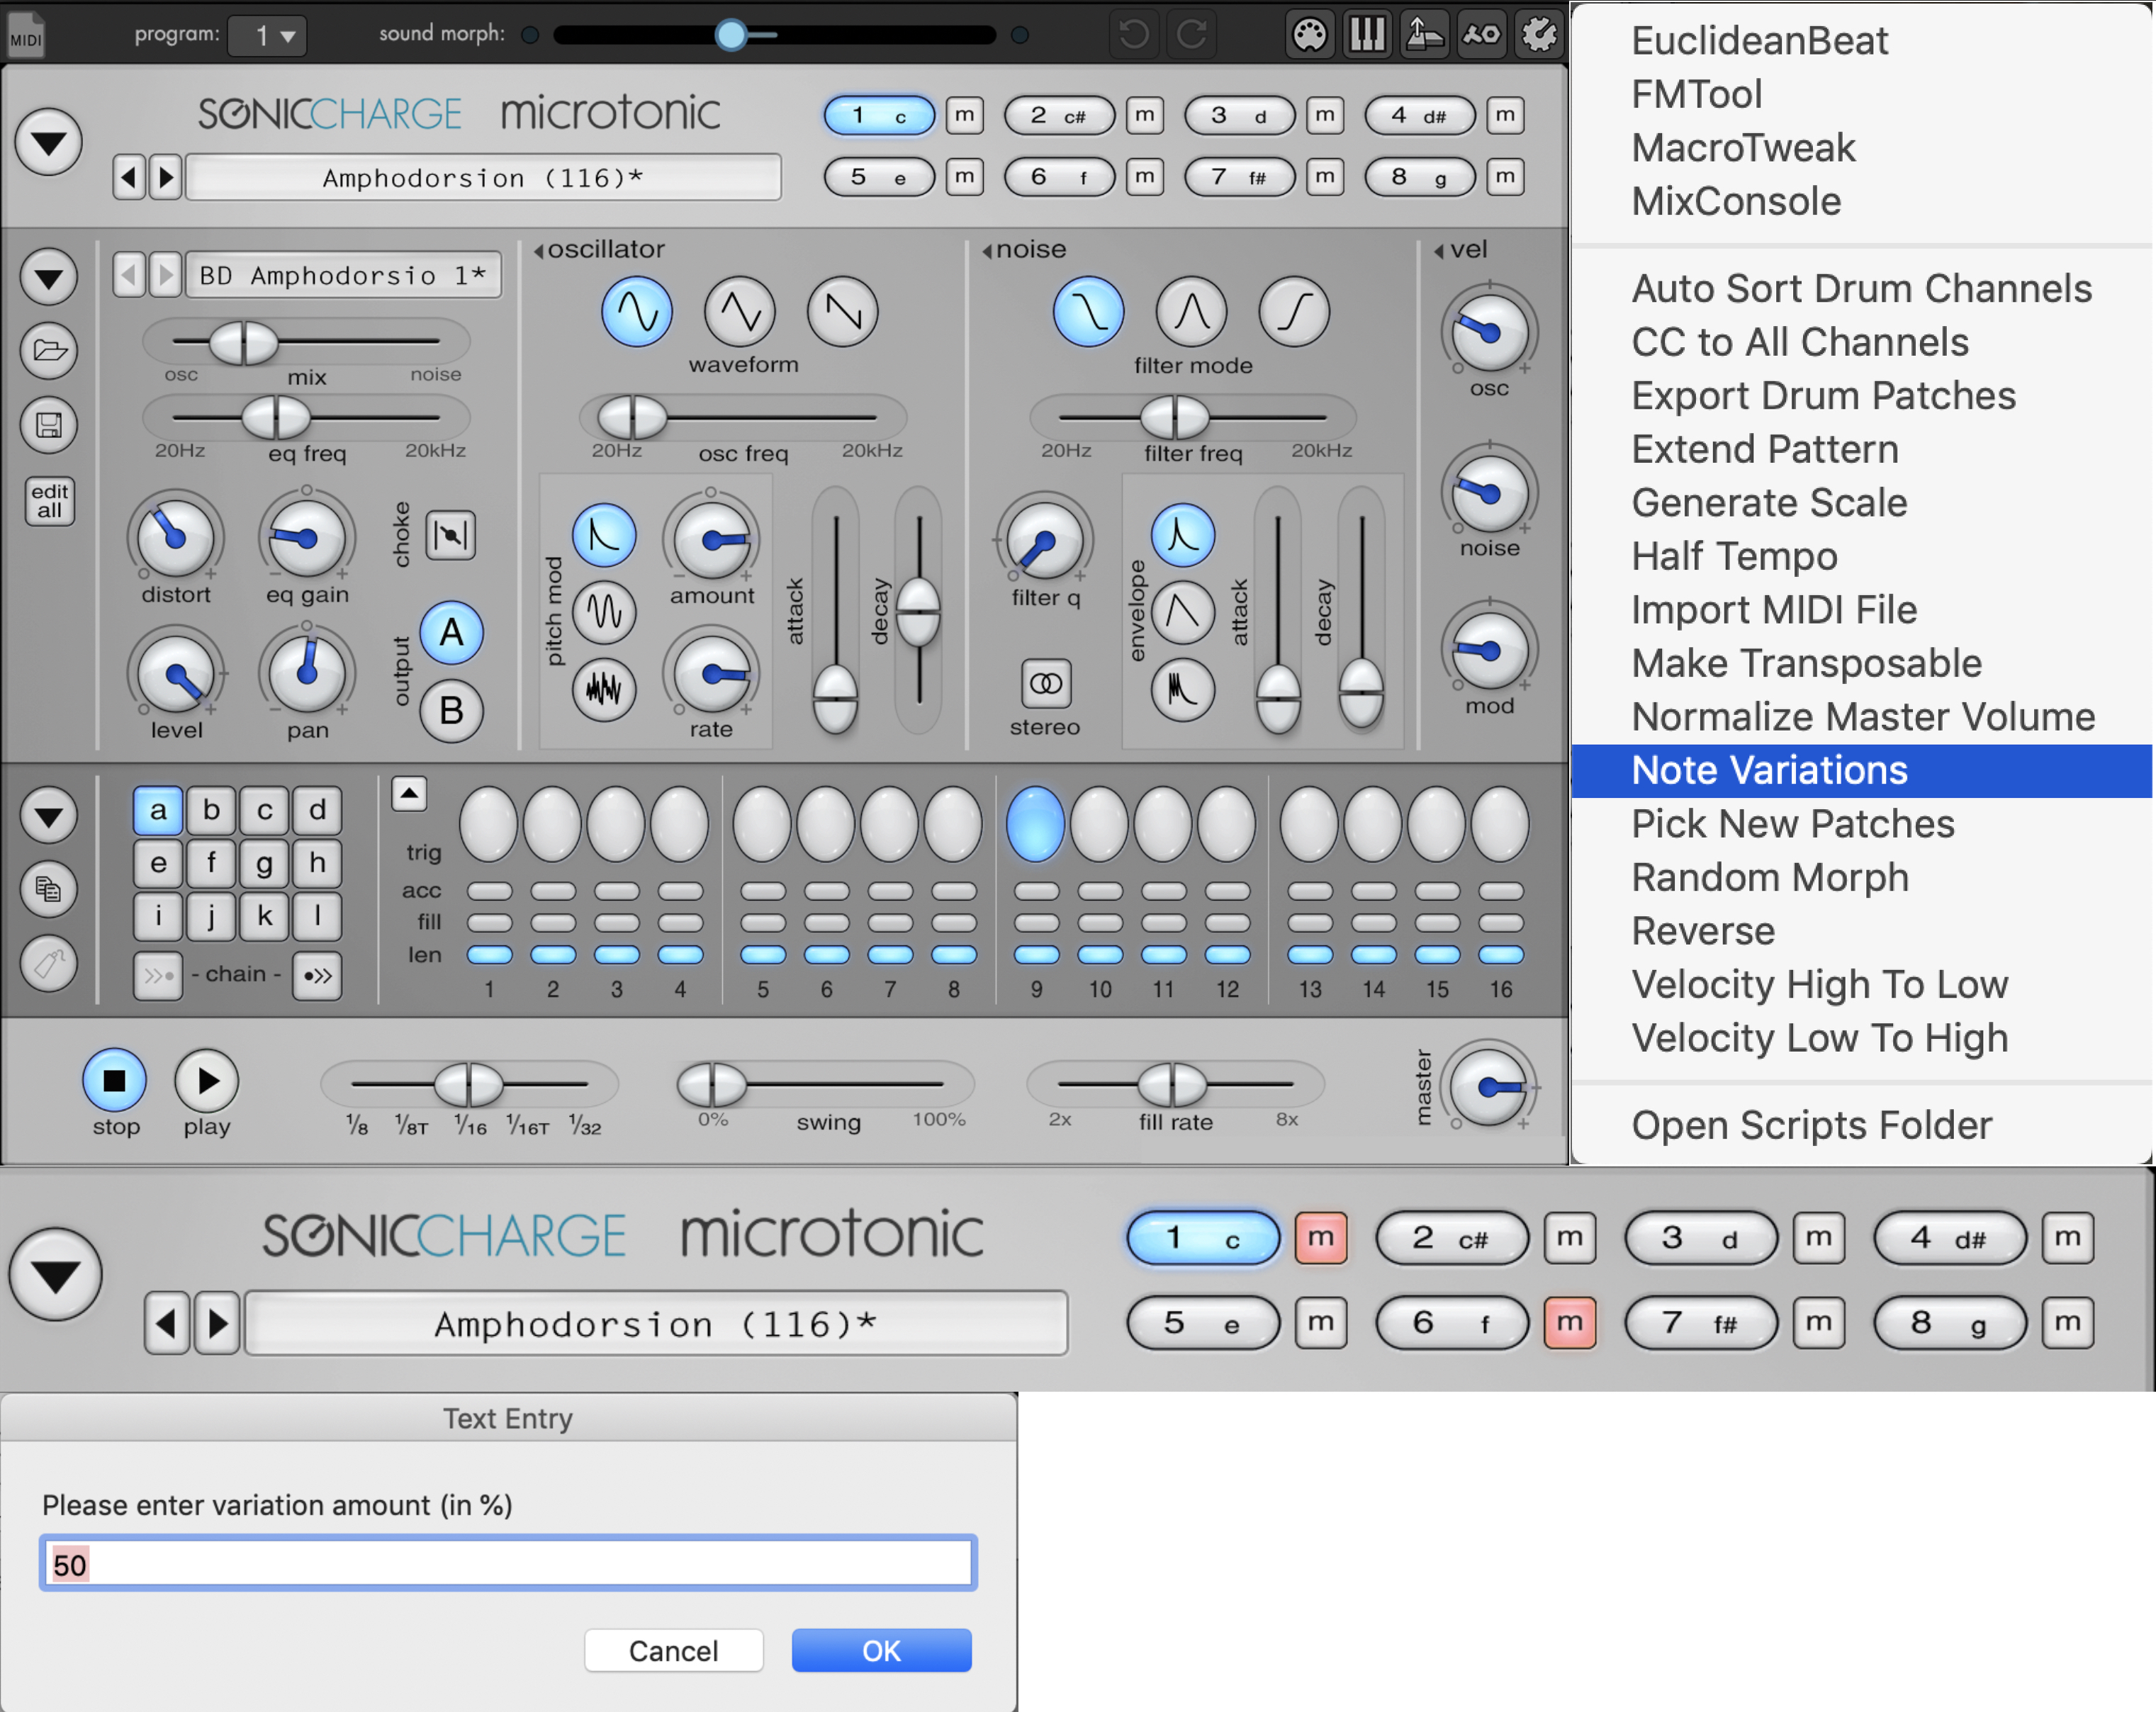Toggle the choke button
2156x1712 pixels.
[451, 535]
